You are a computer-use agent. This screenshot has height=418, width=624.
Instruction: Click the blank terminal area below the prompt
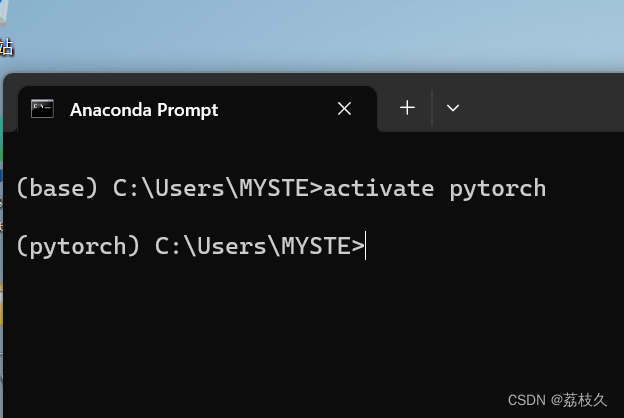point(300,330)
